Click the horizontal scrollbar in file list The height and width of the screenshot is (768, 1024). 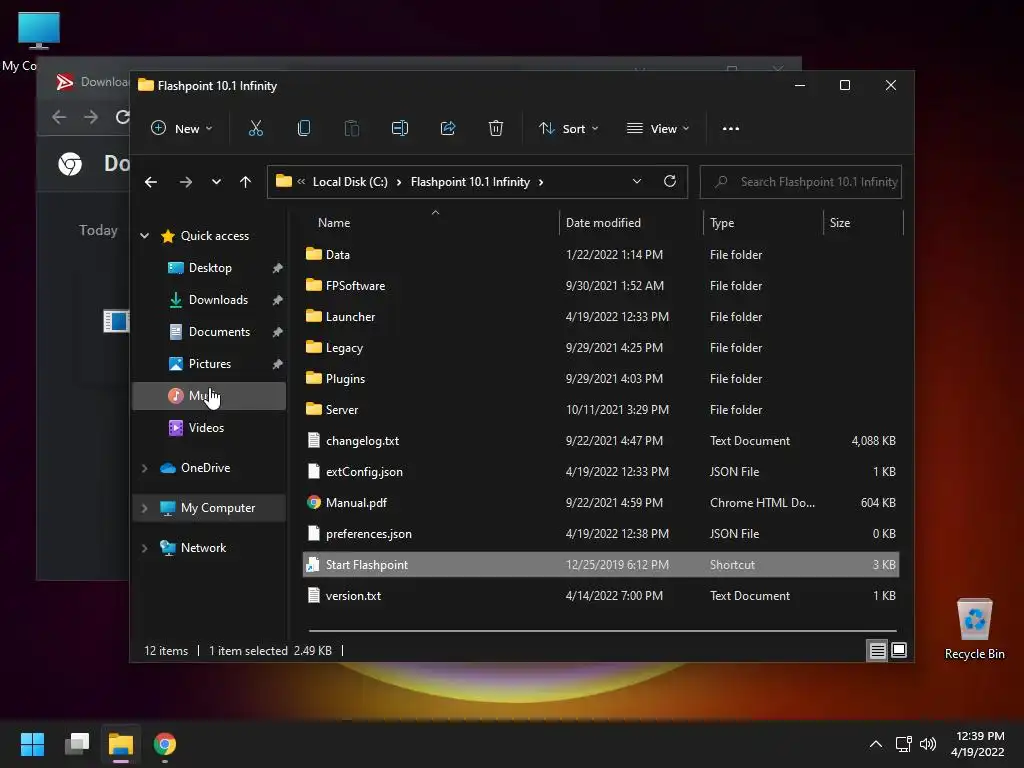tap(602, 631)
